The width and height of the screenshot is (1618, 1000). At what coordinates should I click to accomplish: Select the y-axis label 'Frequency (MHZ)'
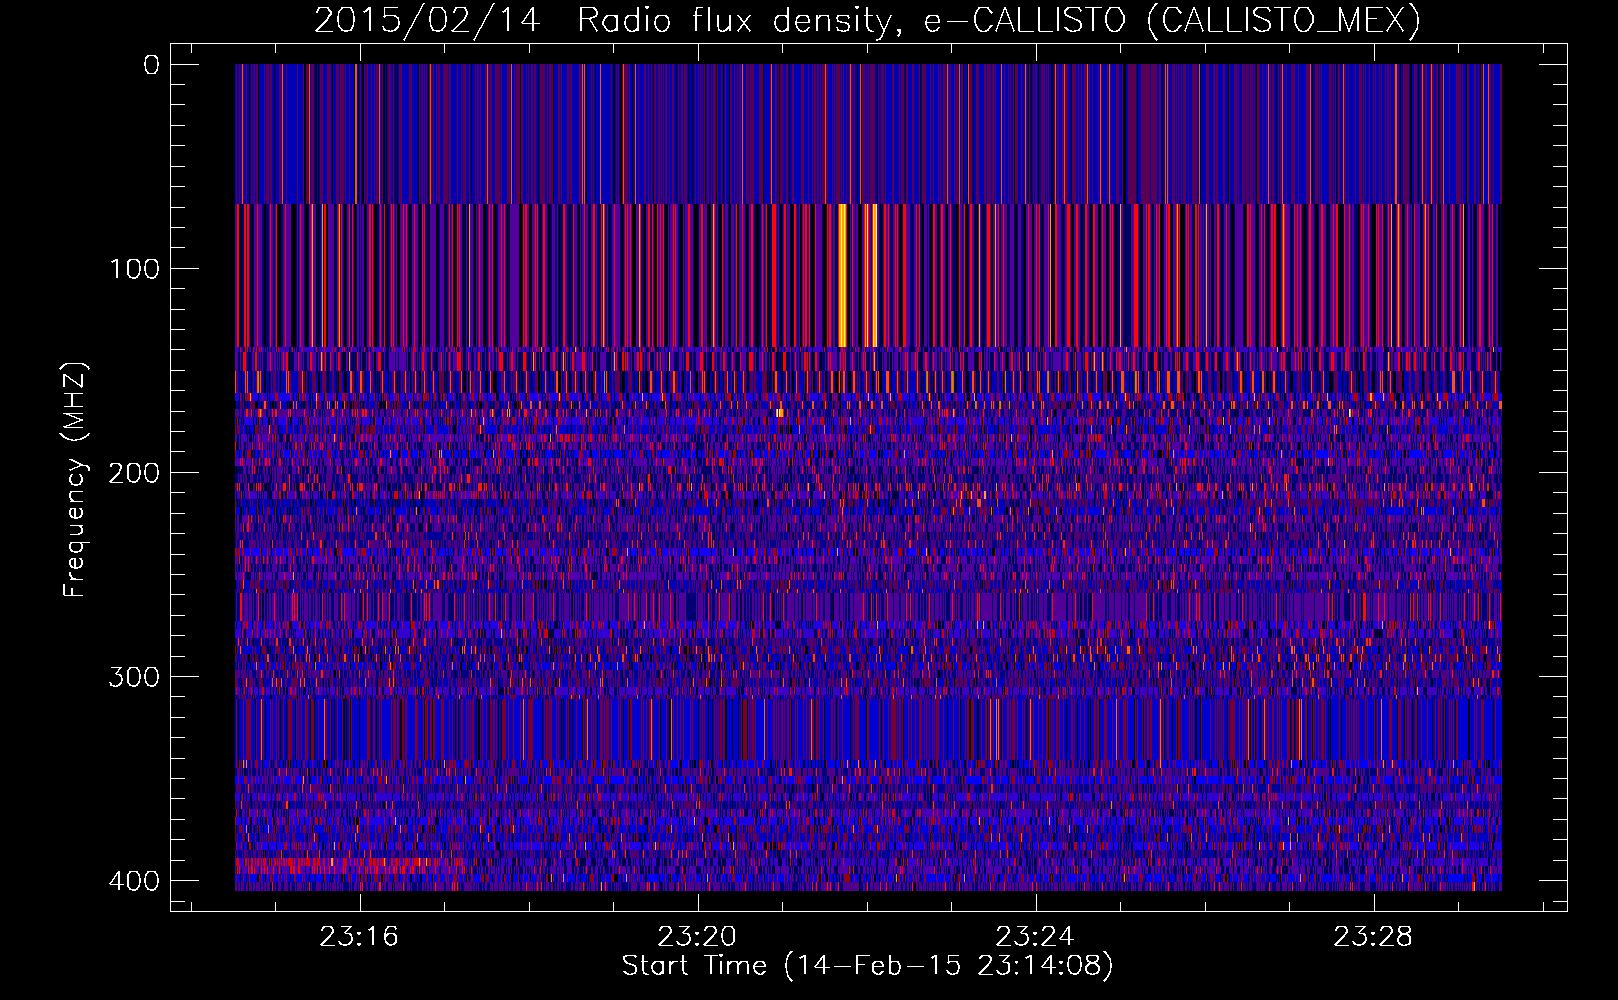point(75,479)
